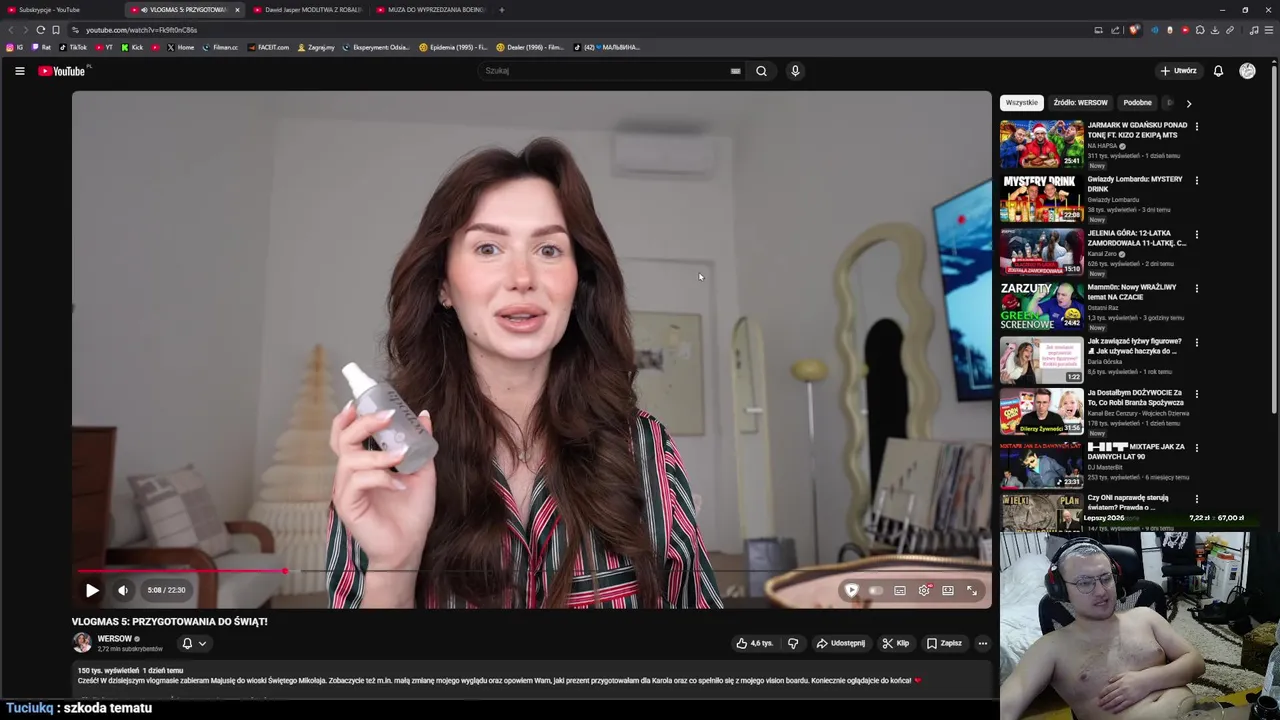Viewport: 1280px width, 720px height.
Task: Click the shield play icon in player controls
Action: pos(852,590)
